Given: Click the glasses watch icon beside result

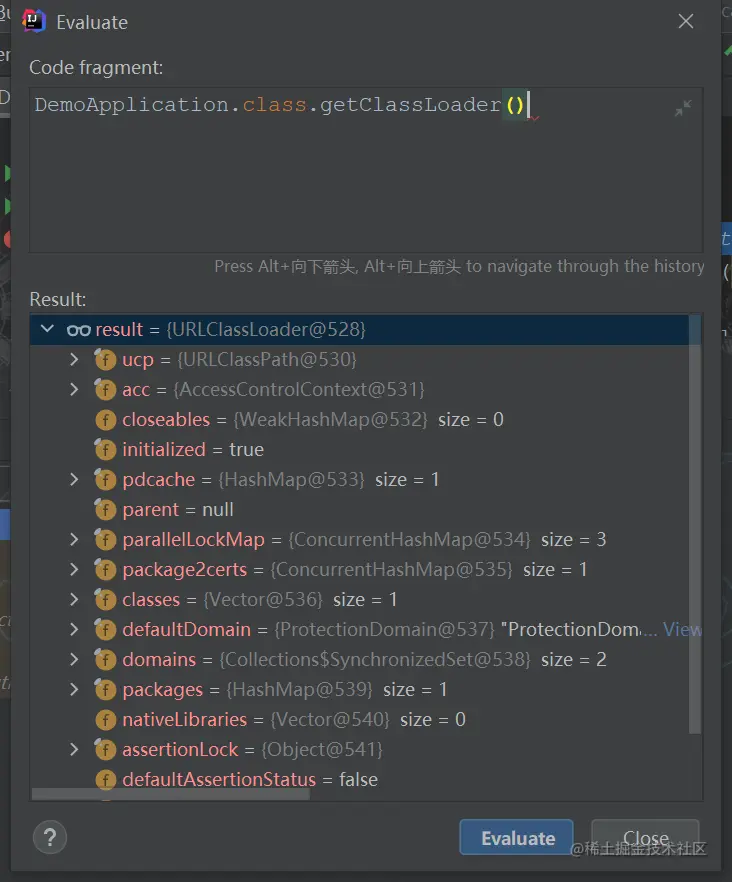Looking at the screenshot, I should pyautogui.click(x=78, y=330).
